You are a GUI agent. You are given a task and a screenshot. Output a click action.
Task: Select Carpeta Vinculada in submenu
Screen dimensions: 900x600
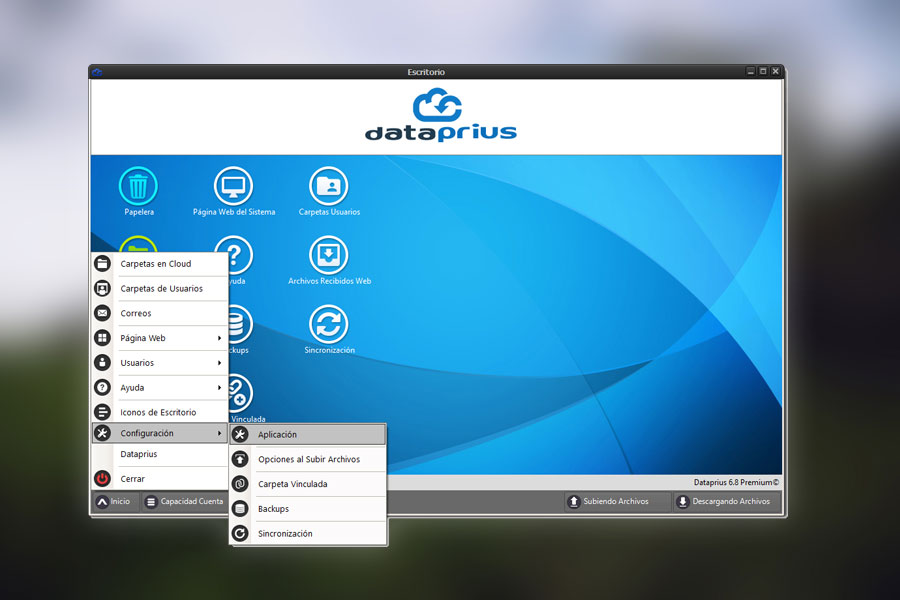308,484
